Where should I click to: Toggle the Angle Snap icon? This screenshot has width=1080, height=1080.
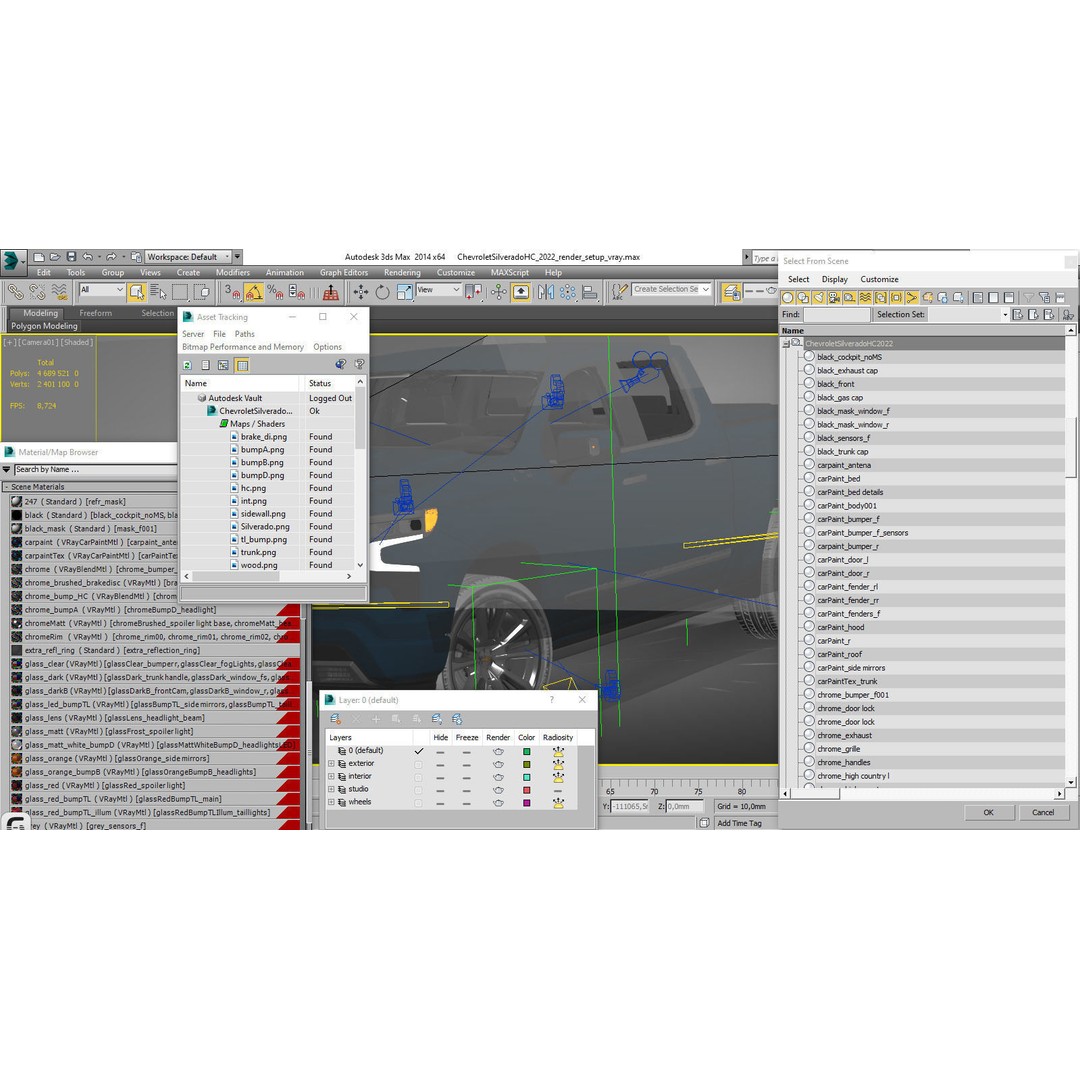253,293
